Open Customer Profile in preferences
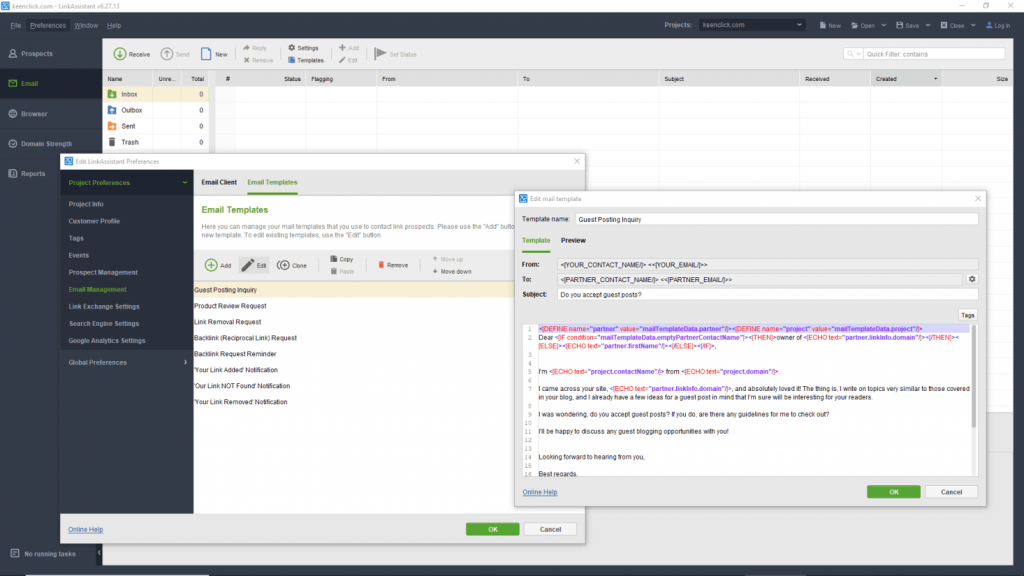This screenshot has height=576, width=1024. 94,221
